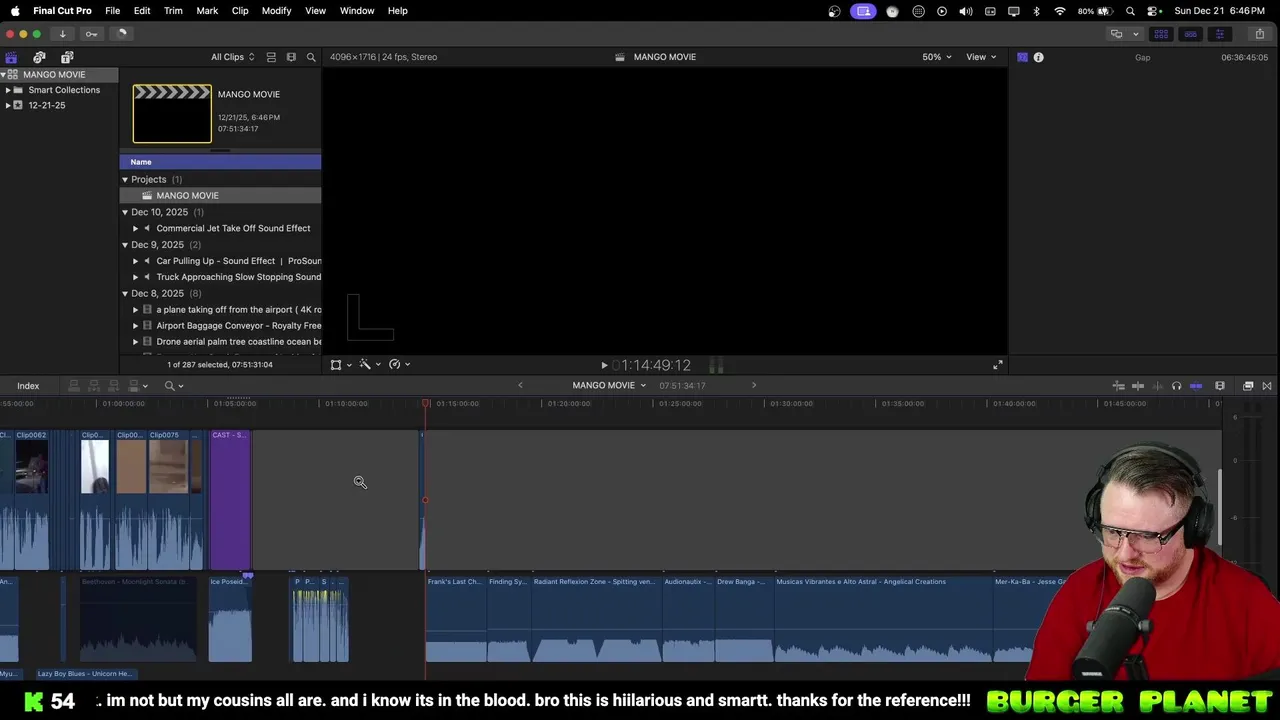The width and height of the screenshot is (1280, 720).
Task: Show the Transitions browser
Action: click(1267, 386)
